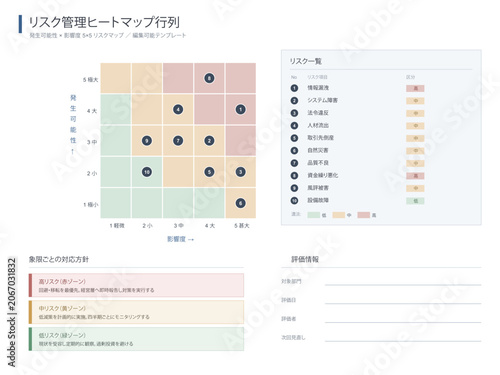Click the vertical 発生可能性 axis title
Image resolution: width=500 pixels, height=375 pixels.
(x=73, y=124)
